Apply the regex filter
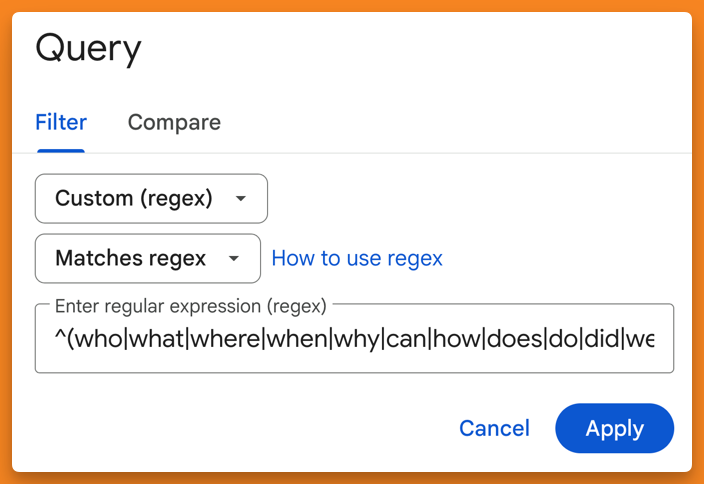Image resolution: width=704 pixels, height=484 pixels. point(614,428)
